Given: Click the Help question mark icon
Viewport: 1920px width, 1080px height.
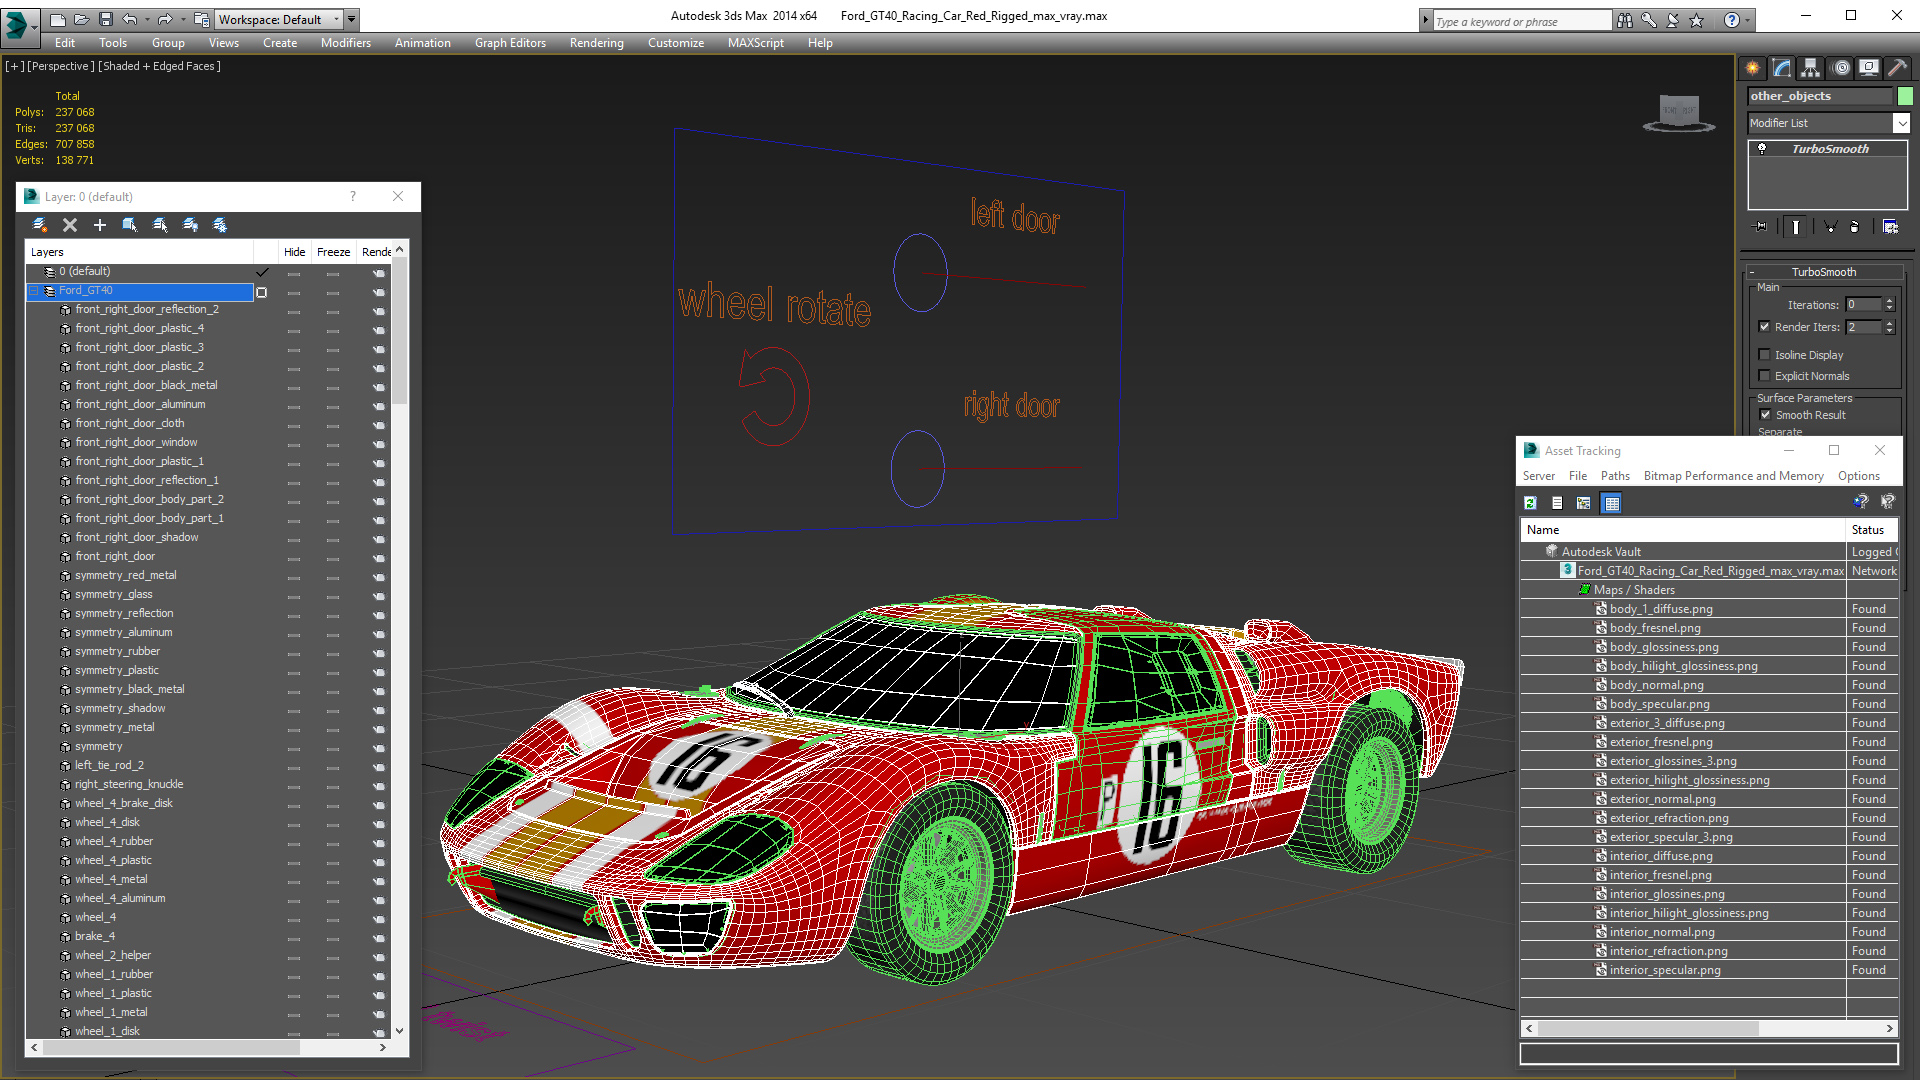Looking at the screenshot, I should (1732, 20).
